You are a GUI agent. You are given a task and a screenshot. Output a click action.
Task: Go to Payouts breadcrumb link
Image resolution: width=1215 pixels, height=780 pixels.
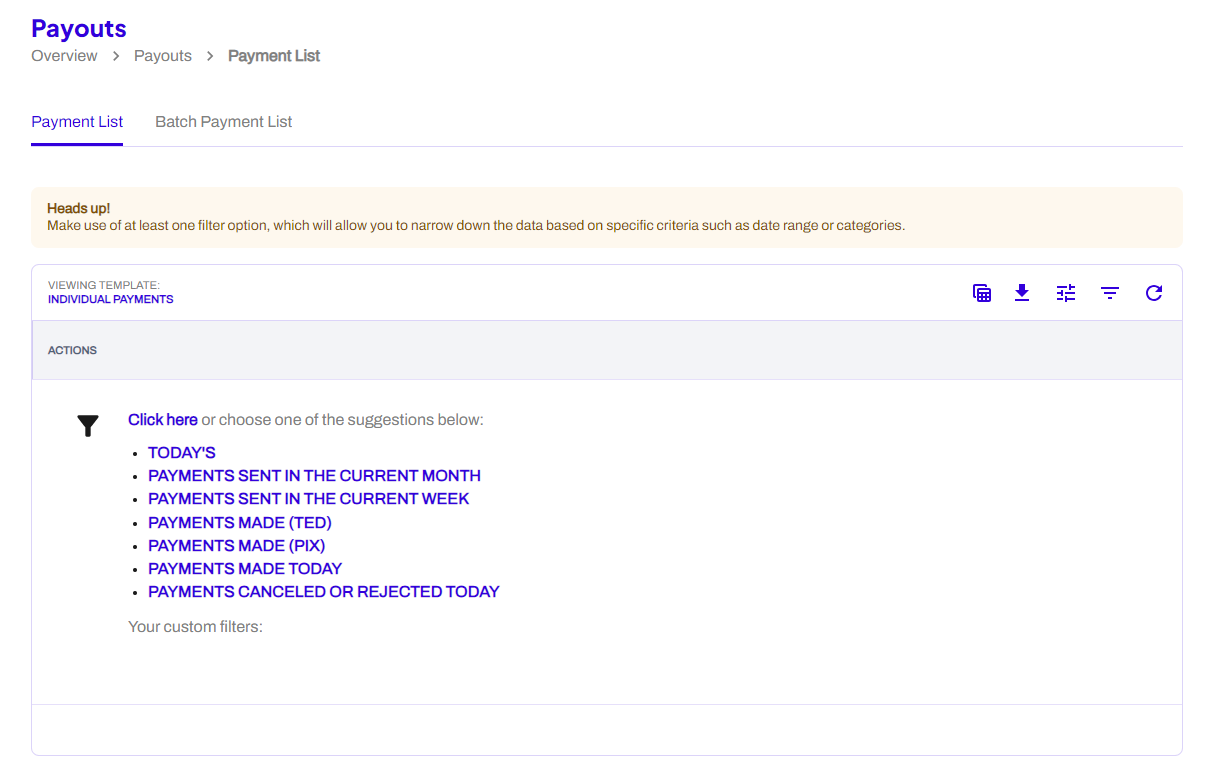(163, 56)
